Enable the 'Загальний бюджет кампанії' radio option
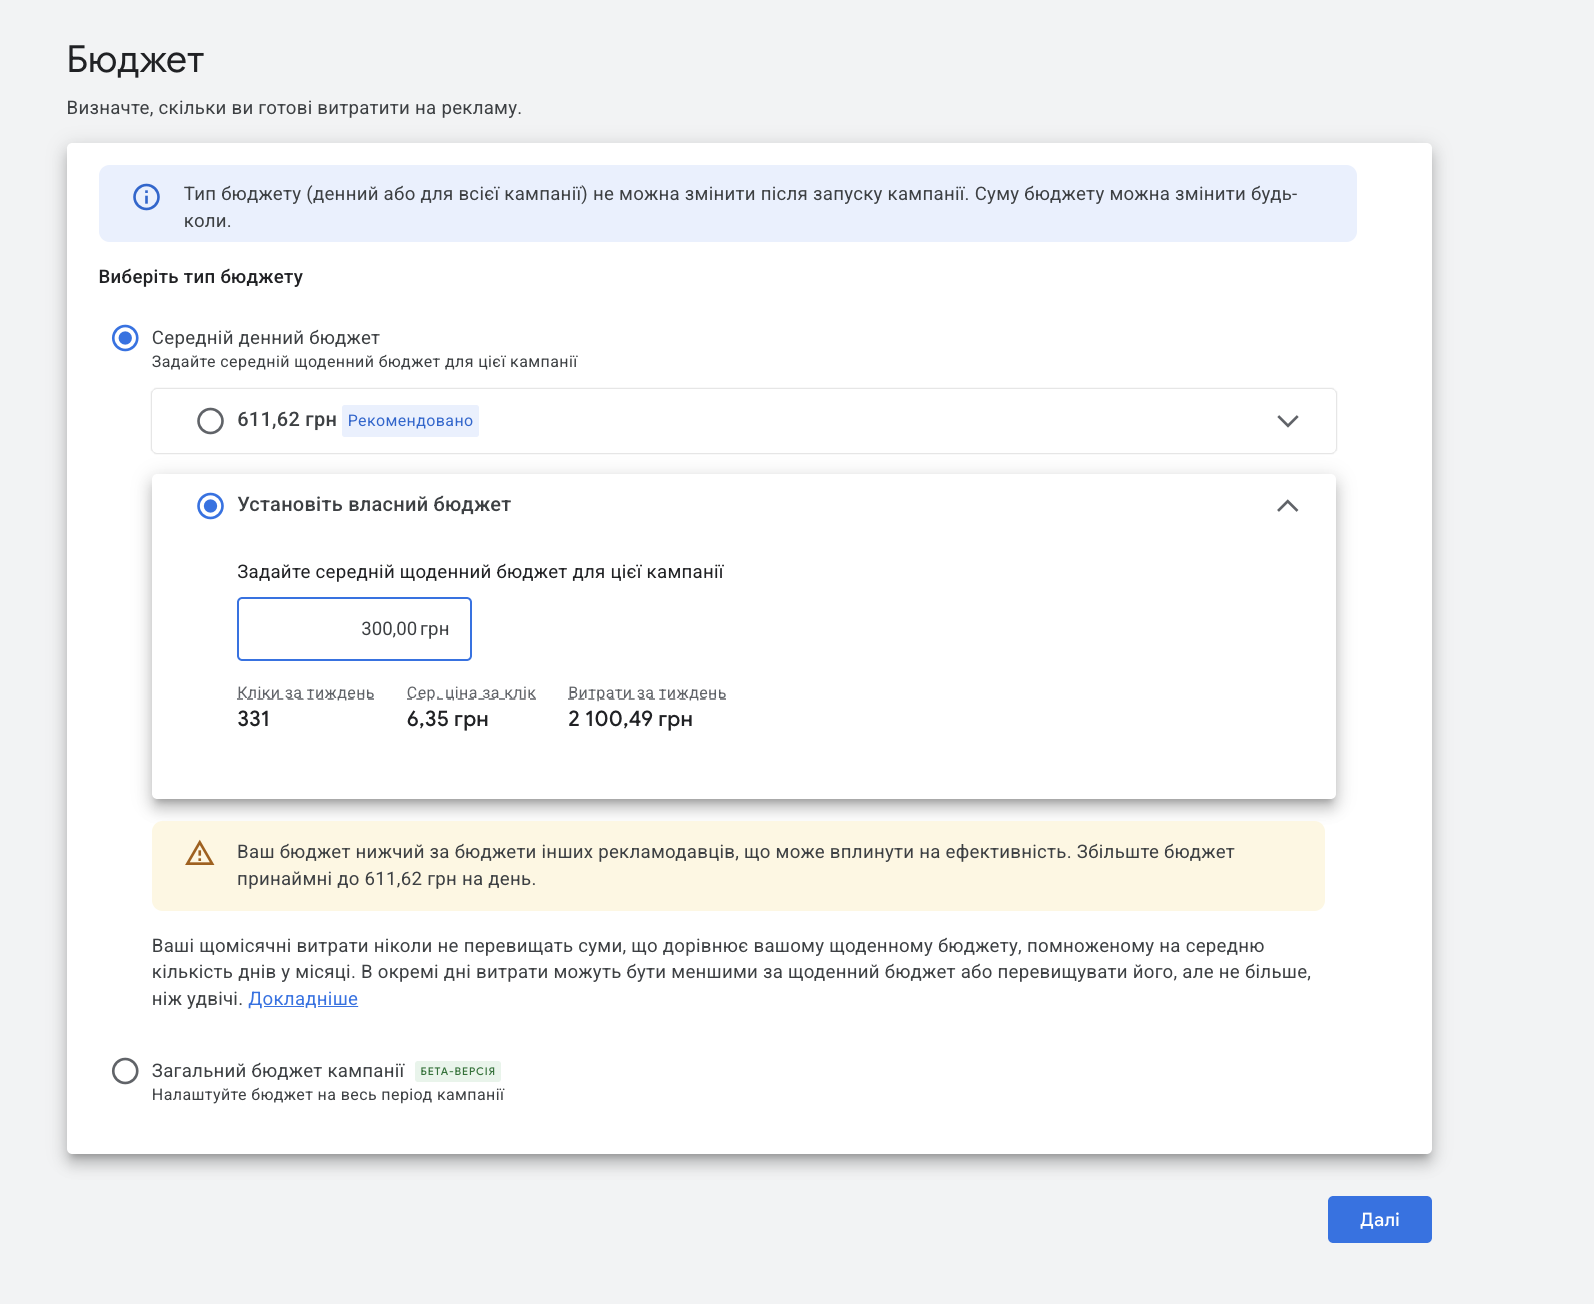This screenshot has width=1594, height=1304. [125, 1071]
